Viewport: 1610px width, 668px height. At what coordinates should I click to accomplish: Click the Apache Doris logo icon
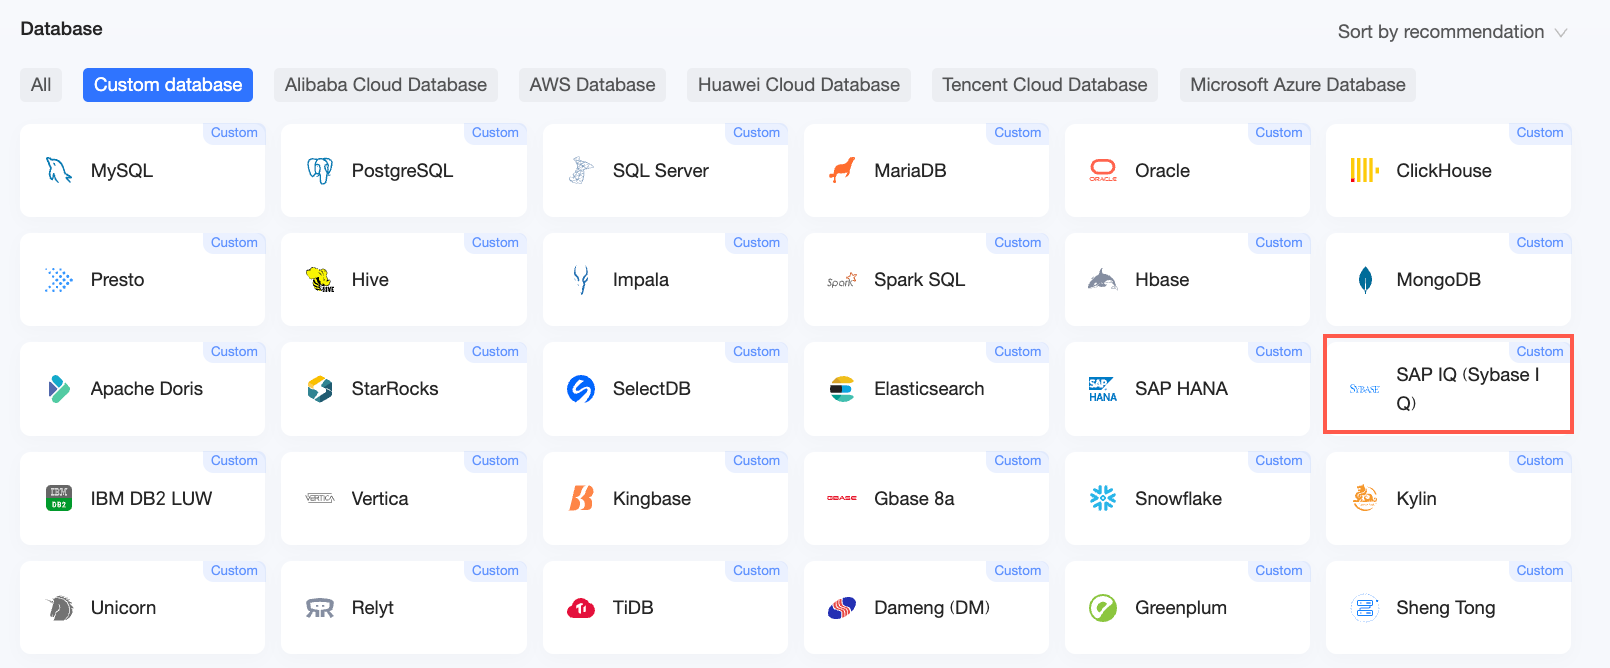59,389
